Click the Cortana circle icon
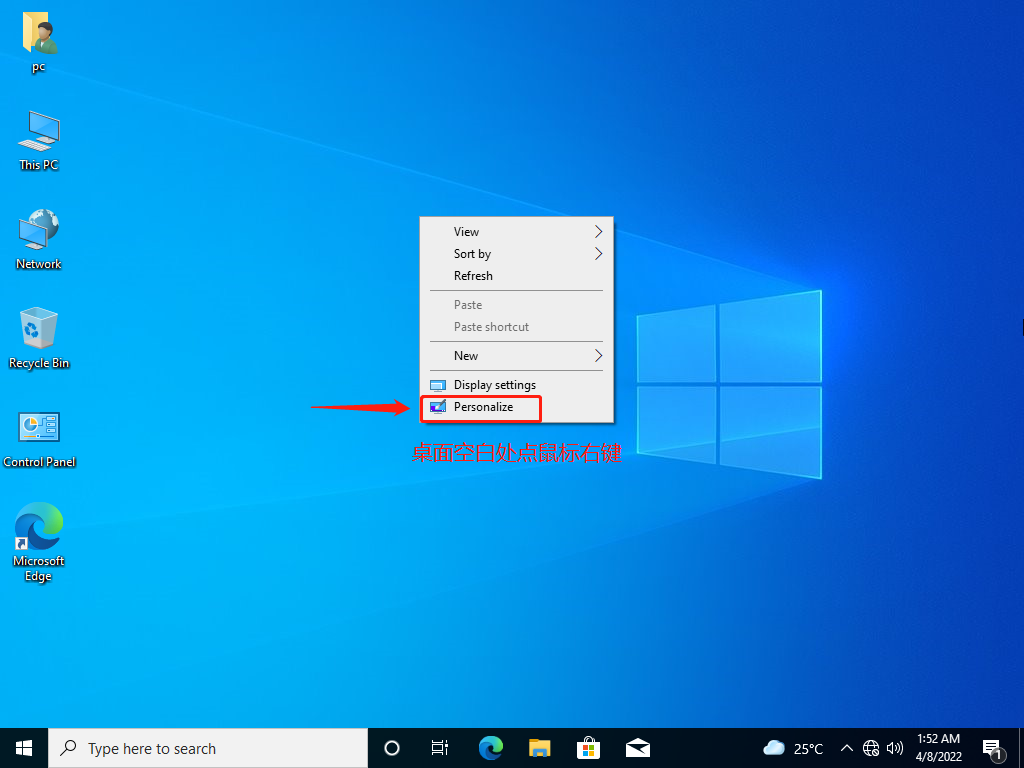Viewport: 1024px width, 768px height. 391,747
